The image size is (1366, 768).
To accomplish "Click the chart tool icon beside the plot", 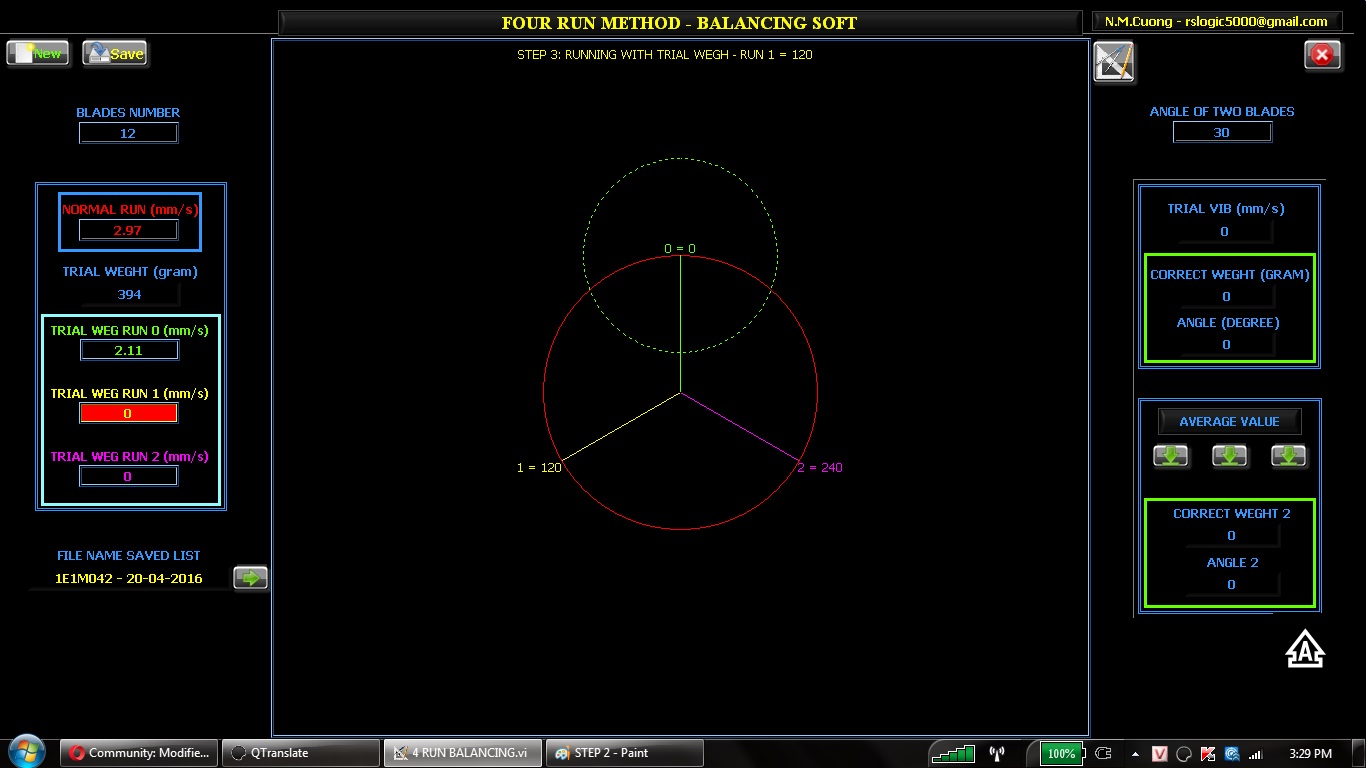I will (1114, 62).
